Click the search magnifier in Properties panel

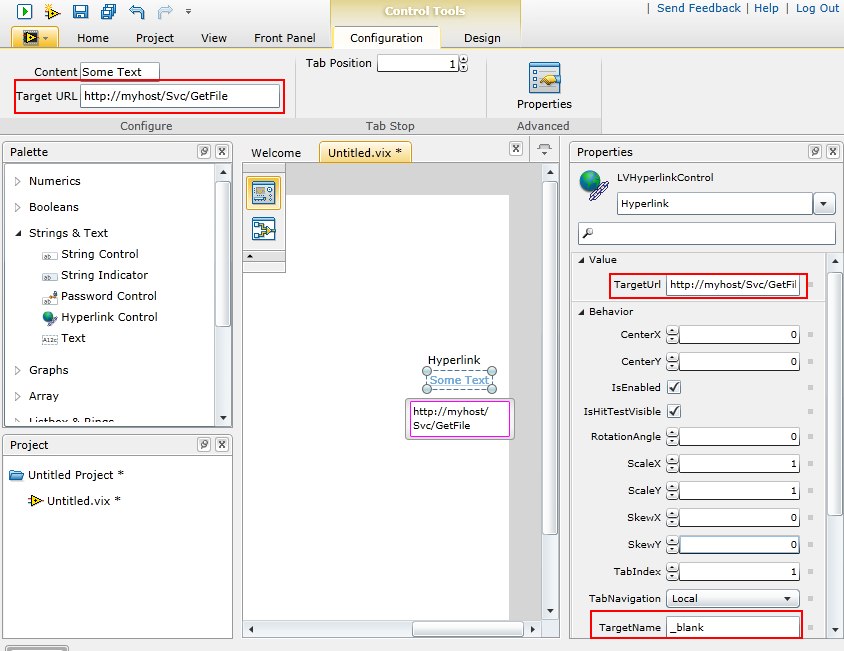tap(588, 233)
